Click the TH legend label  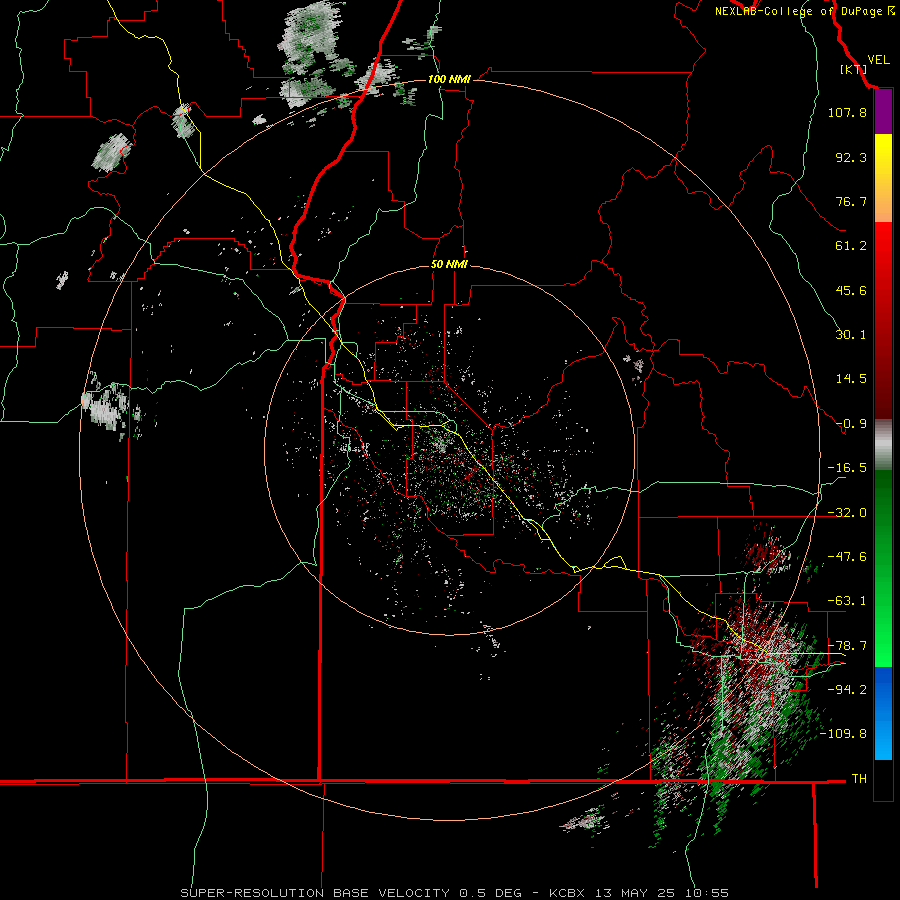pyautogui.click(x=859, y=779)
